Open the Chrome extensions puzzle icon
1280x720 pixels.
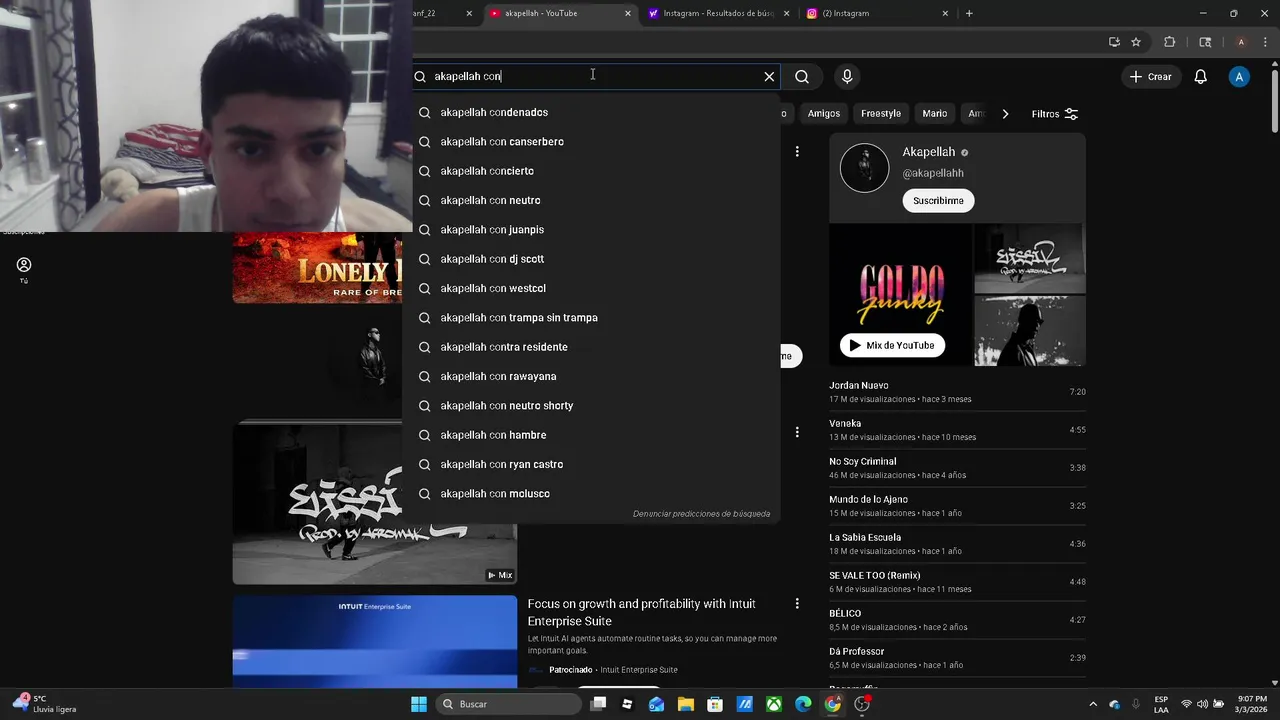[x=1170, y=42]
